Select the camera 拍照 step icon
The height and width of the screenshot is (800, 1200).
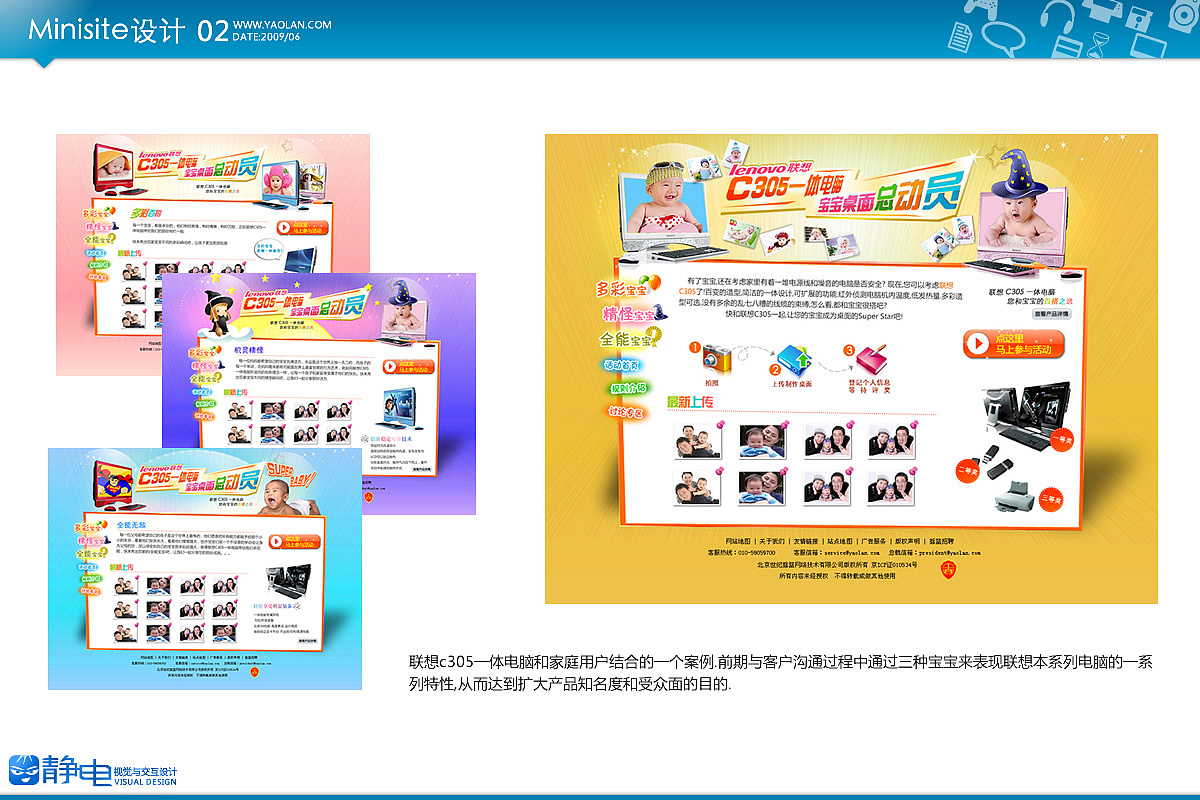pos(716,357)
